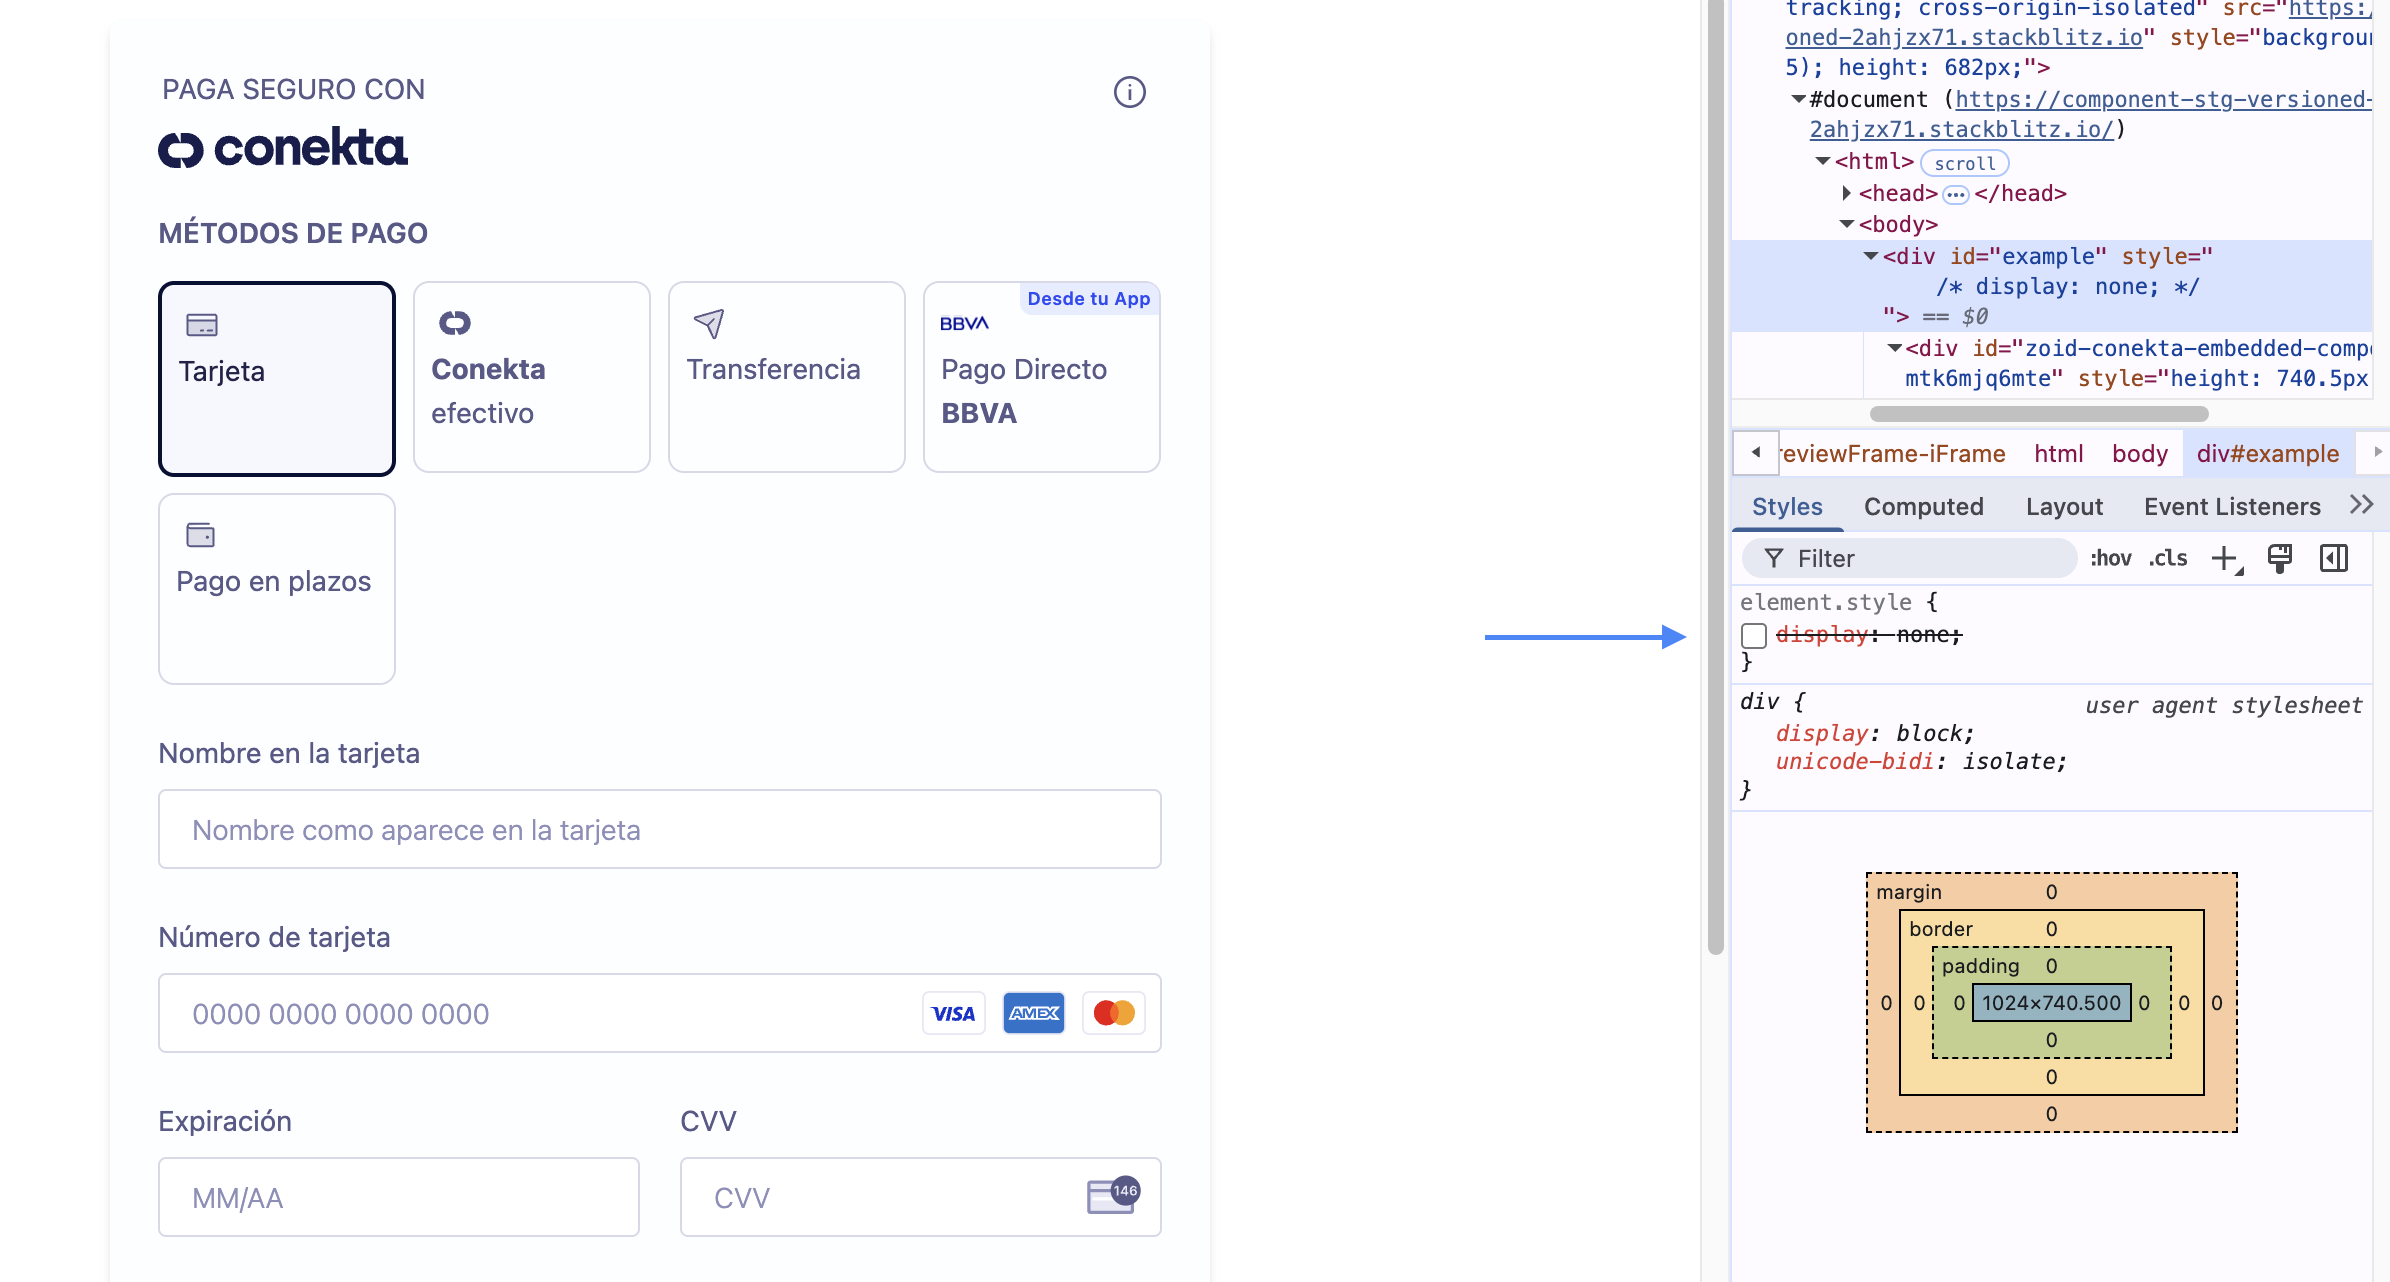Open the Event Listeners tab

pyautogui.click(x=2232, y=507)
